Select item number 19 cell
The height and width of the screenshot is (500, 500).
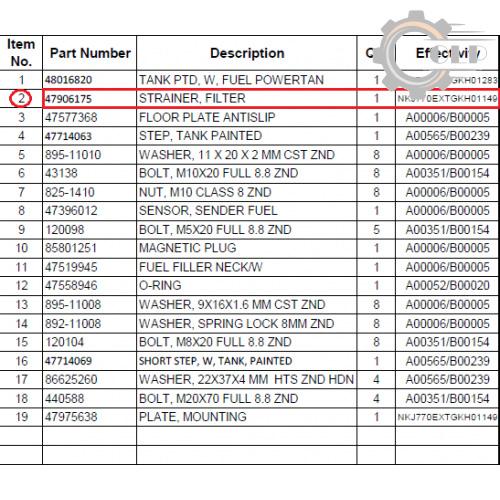[21, 417]
